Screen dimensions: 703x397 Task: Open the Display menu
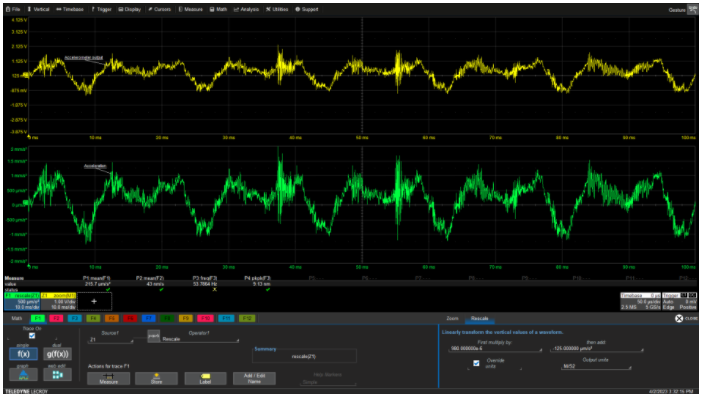pyautogui.click(x=130, y=9)
